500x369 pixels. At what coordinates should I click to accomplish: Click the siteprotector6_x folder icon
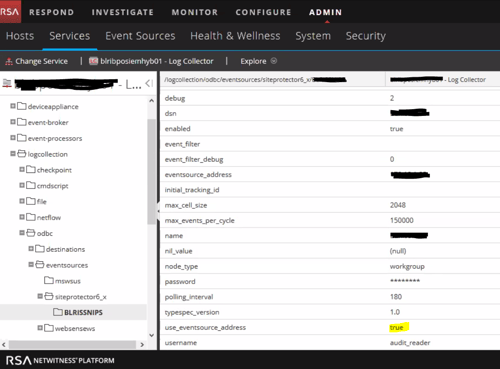pyautogui.click(x=49, y=296)
